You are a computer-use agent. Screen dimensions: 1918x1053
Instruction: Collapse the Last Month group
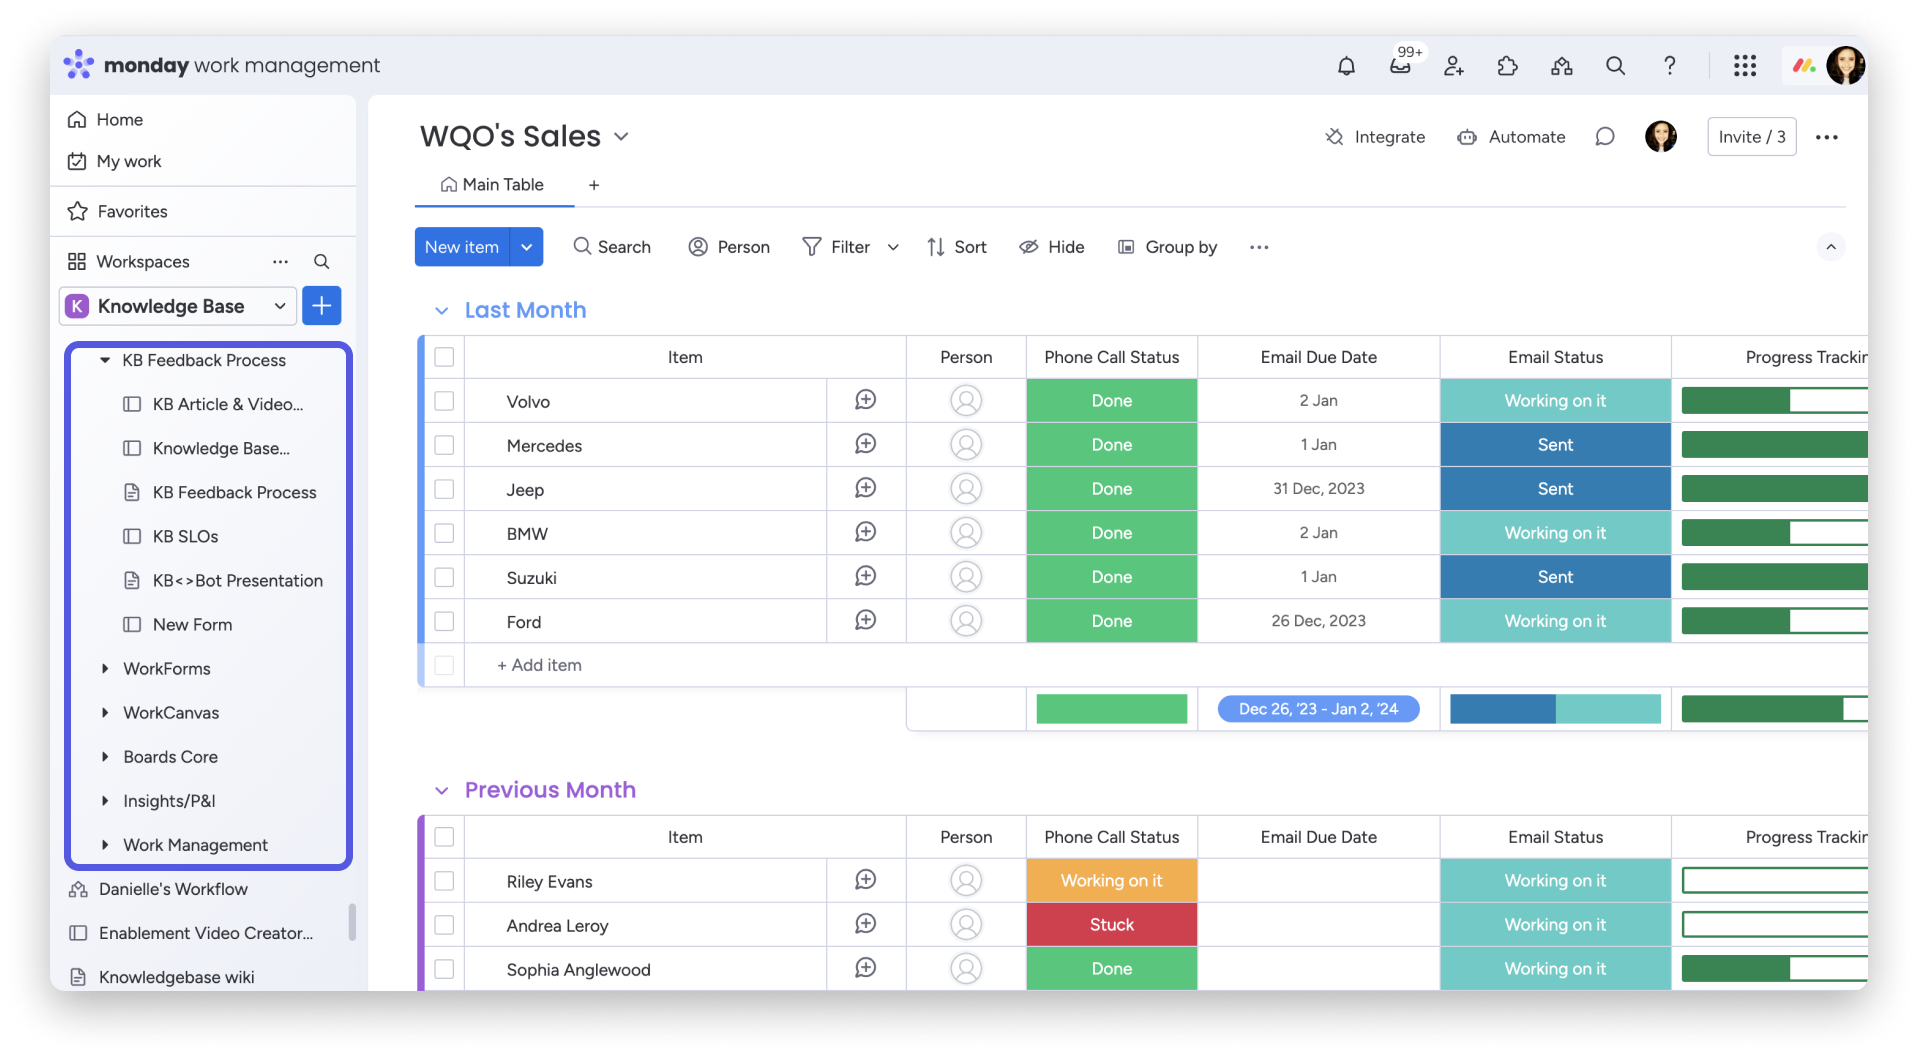(441, 311)
